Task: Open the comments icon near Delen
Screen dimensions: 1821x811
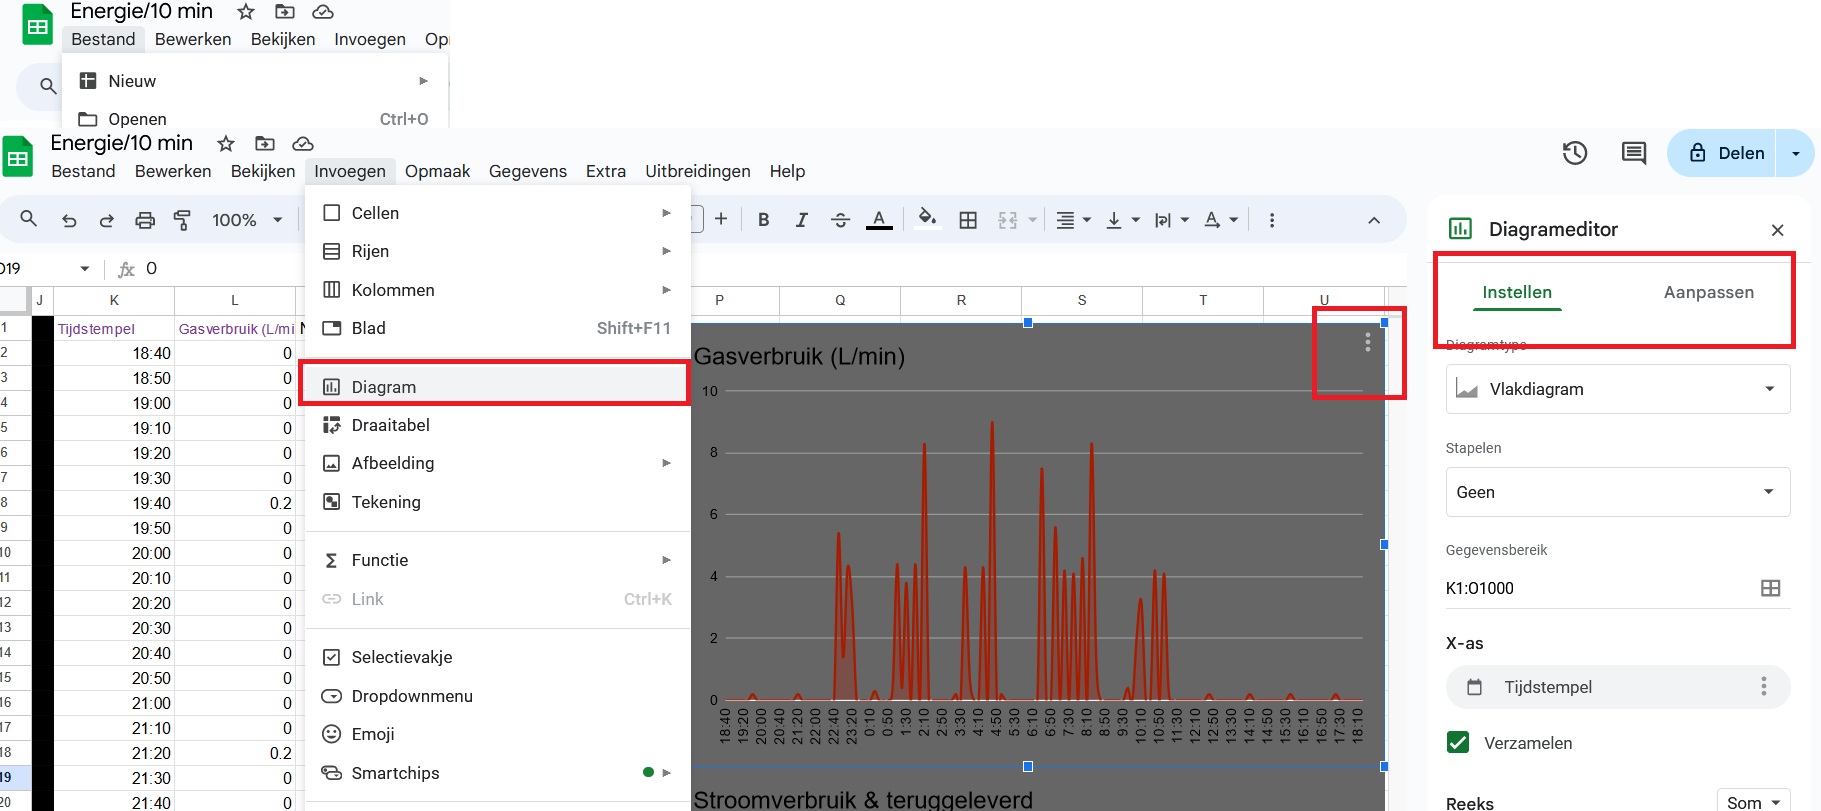Action: click(1633, 153)
